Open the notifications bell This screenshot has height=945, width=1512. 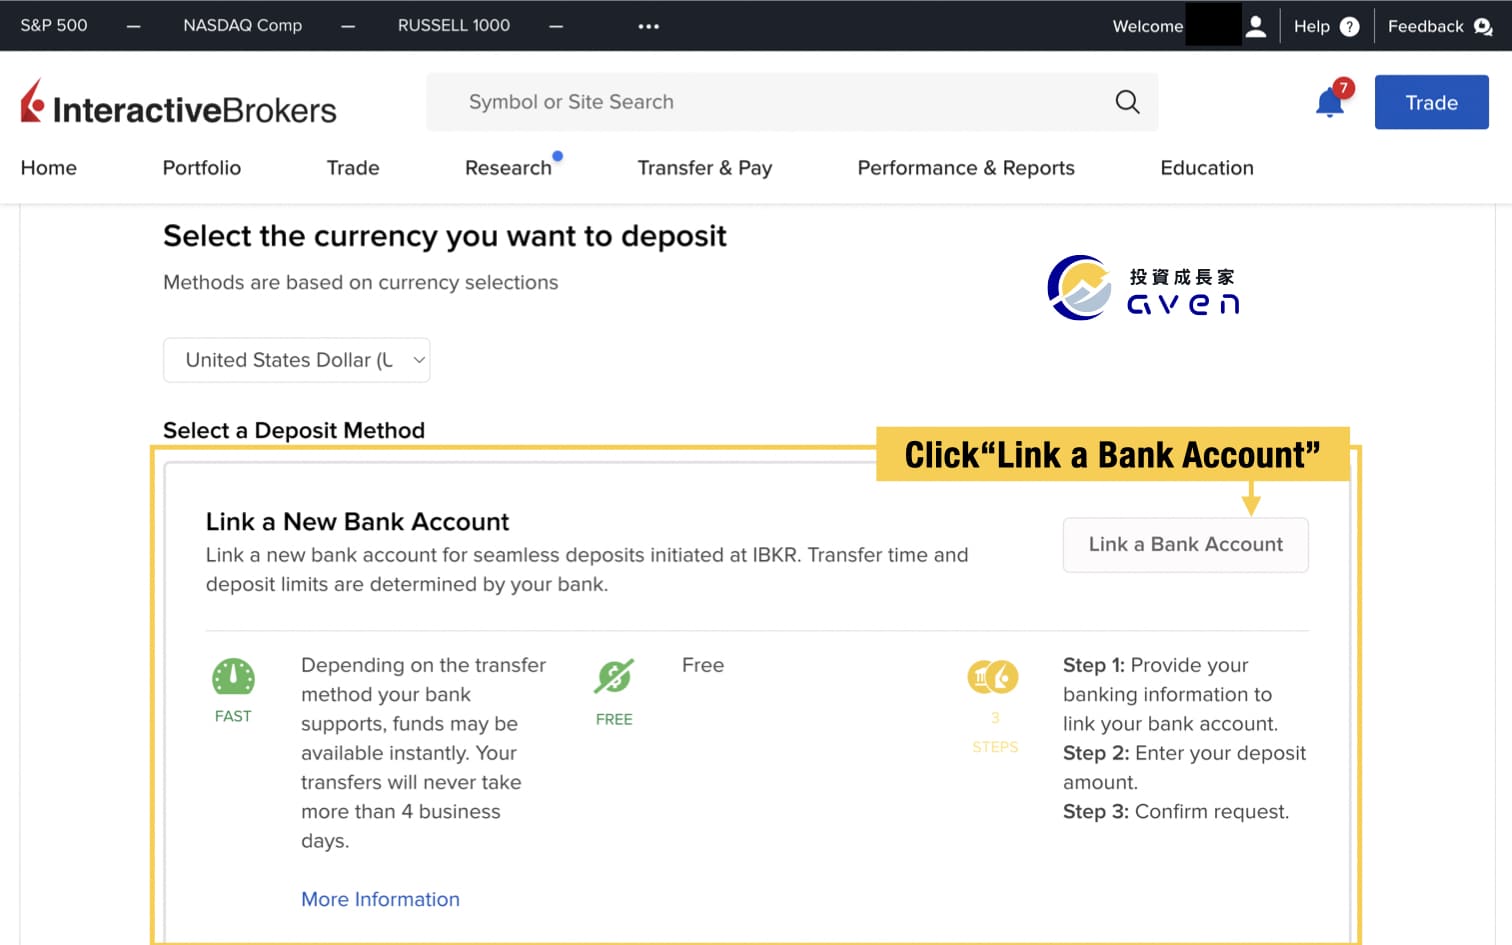click(1330, 102)
